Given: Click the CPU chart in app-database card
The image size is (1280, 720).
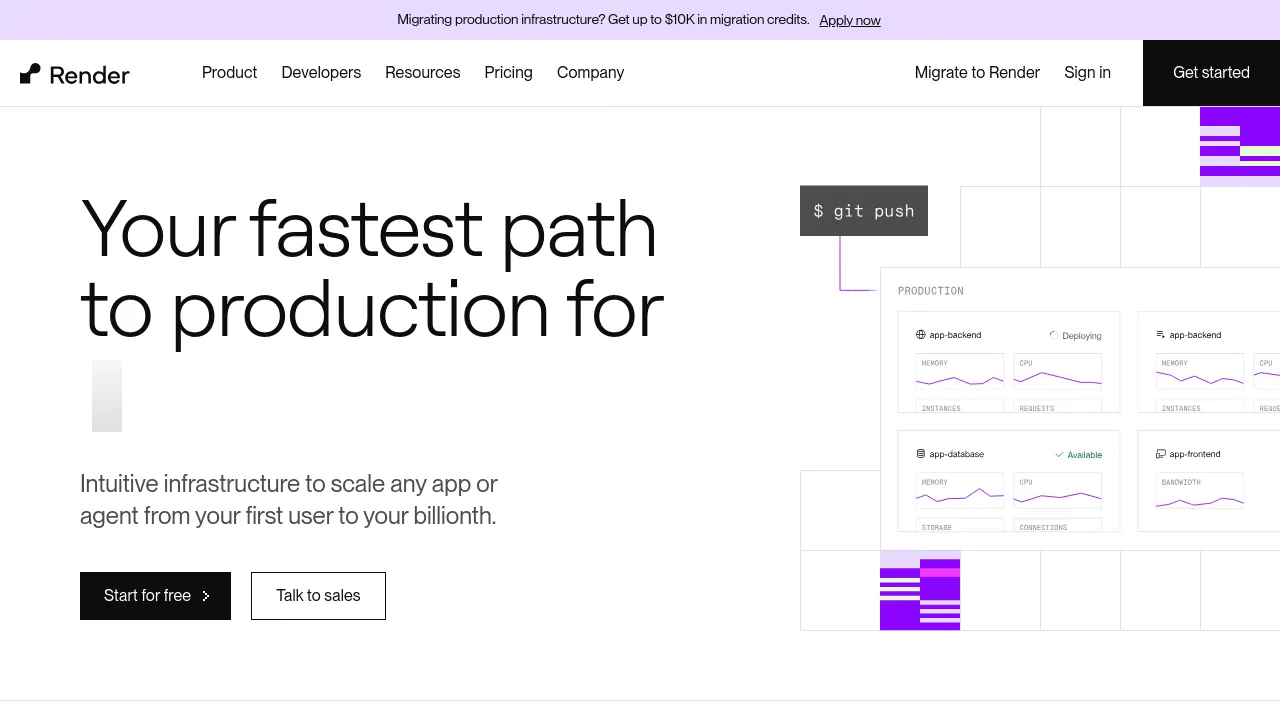Looking at the screenshot, I should 1058,490.
